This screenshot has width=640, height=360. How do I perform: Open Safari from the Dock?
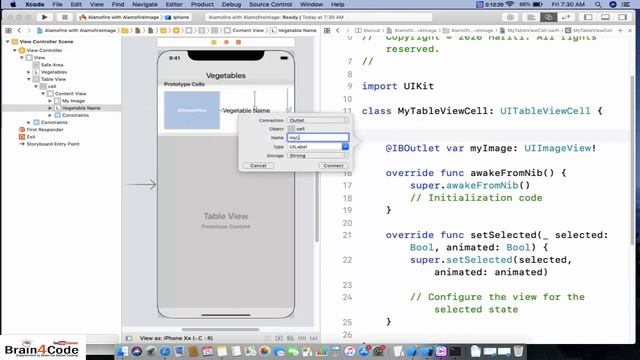coord(165,351)
